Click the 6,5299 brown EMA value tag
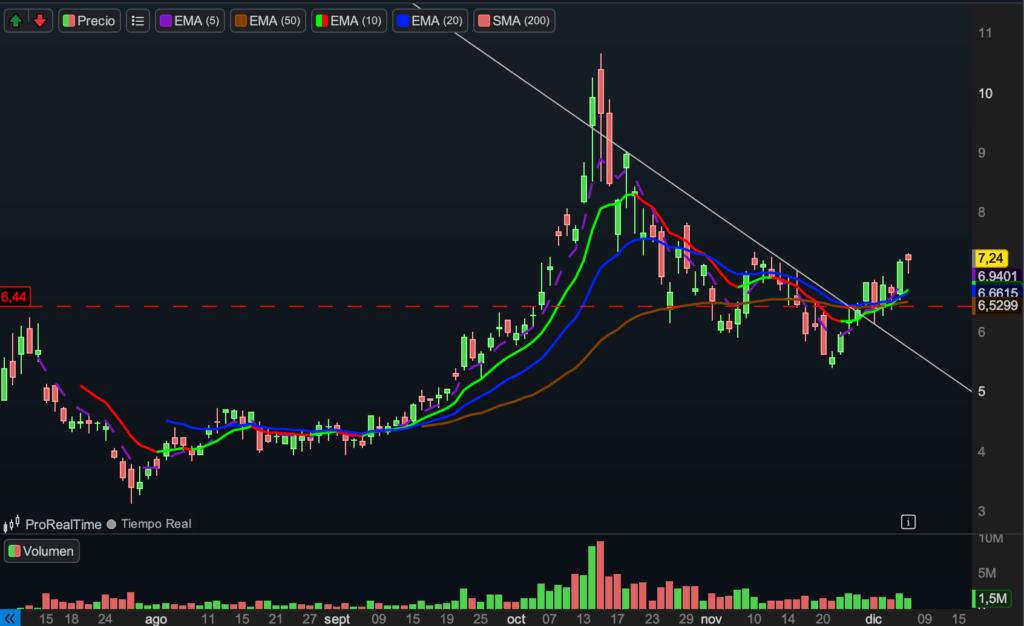Image resolution: width=1024 pixels, height=626 pixels. pos(997,306)
